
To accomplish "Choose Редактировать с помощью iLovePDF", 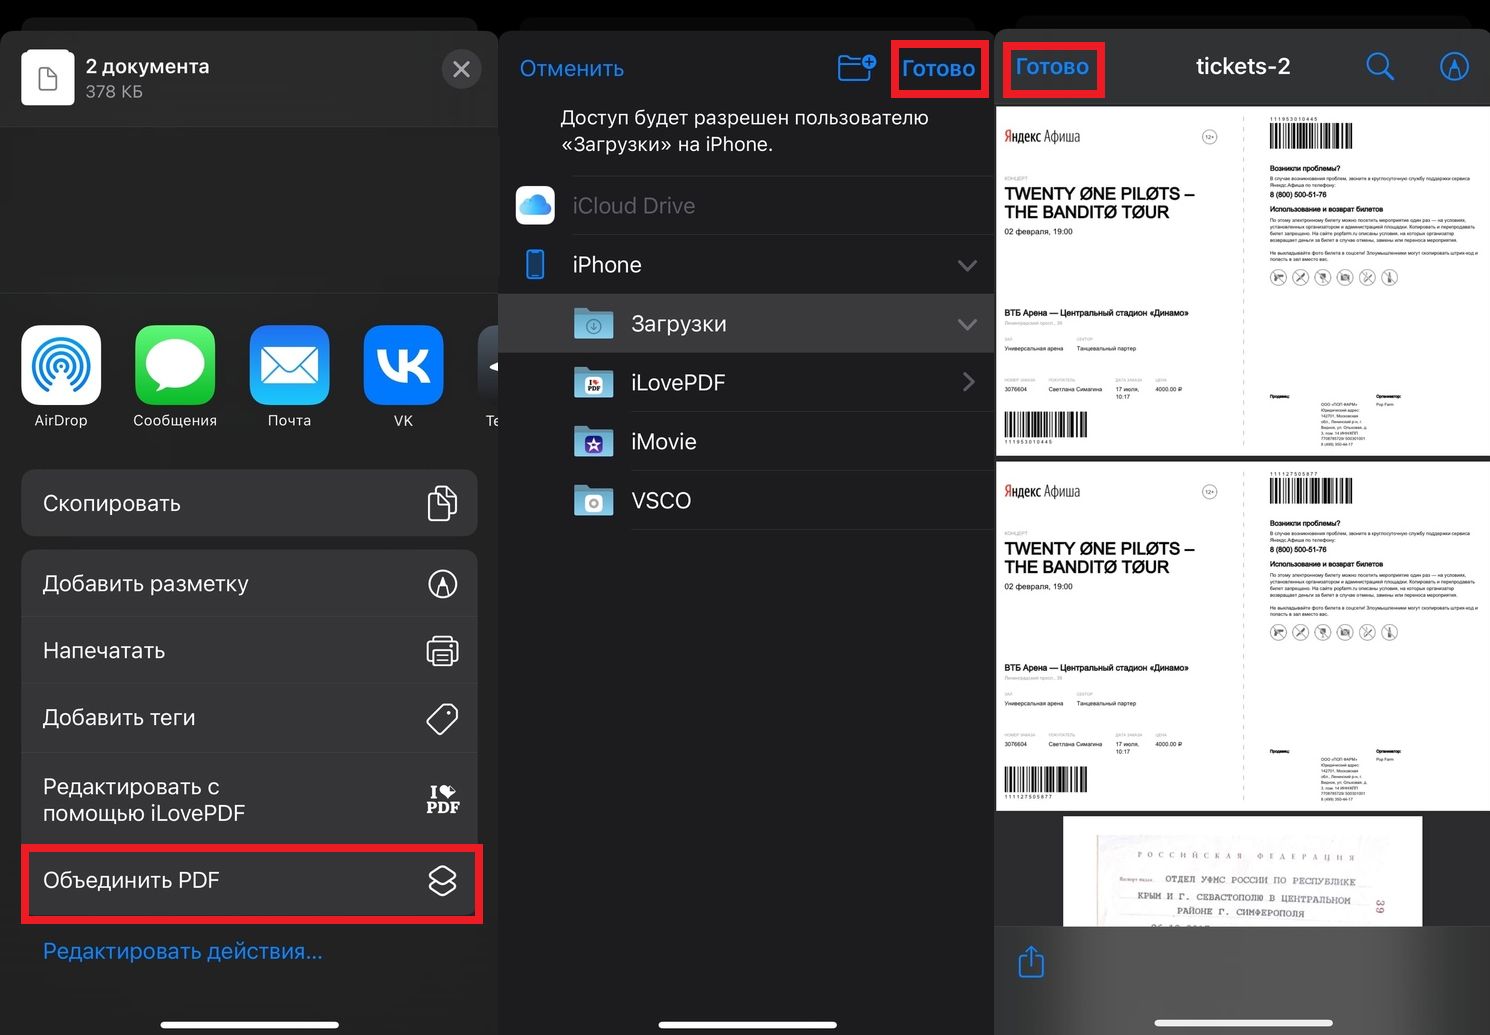I will pyautogui.click(x=249, y=799).
